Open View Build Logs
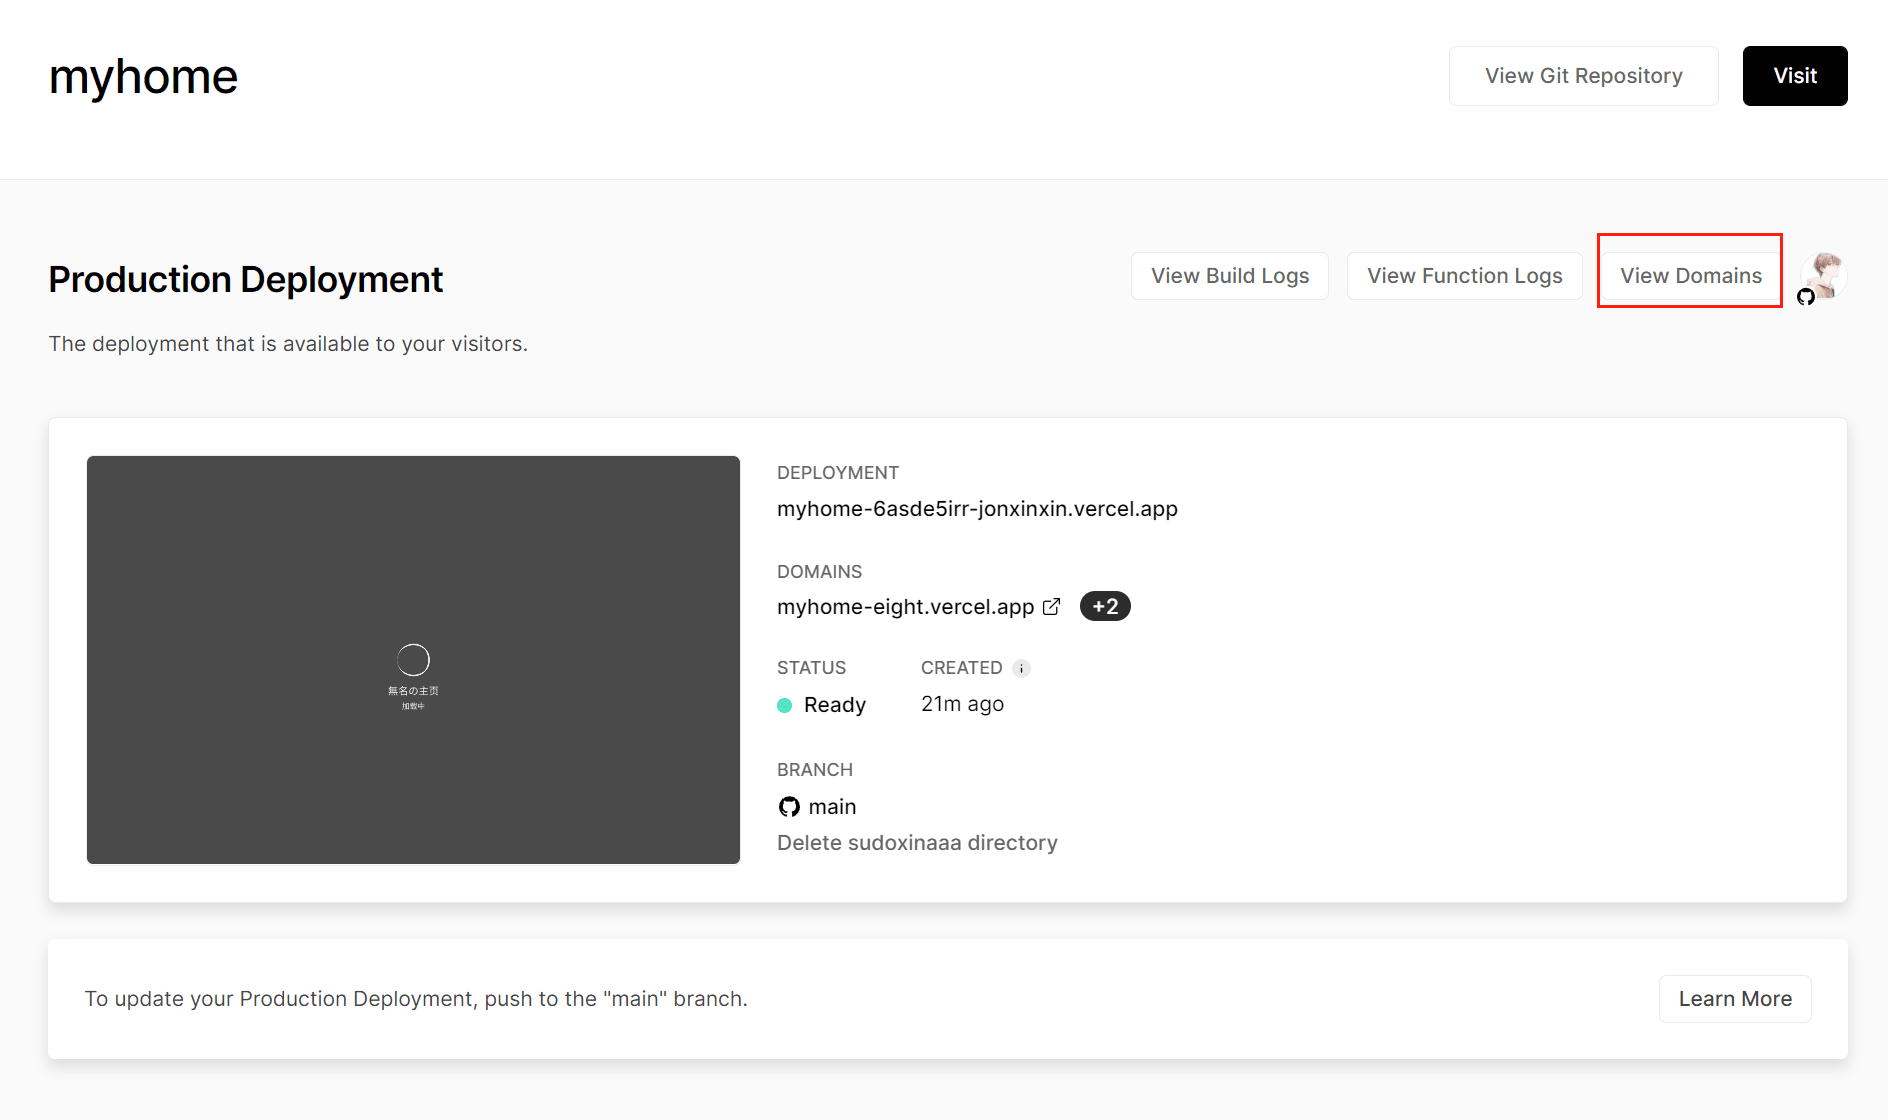Viewport: 1888px width, 1120px height. point(1229,276)
